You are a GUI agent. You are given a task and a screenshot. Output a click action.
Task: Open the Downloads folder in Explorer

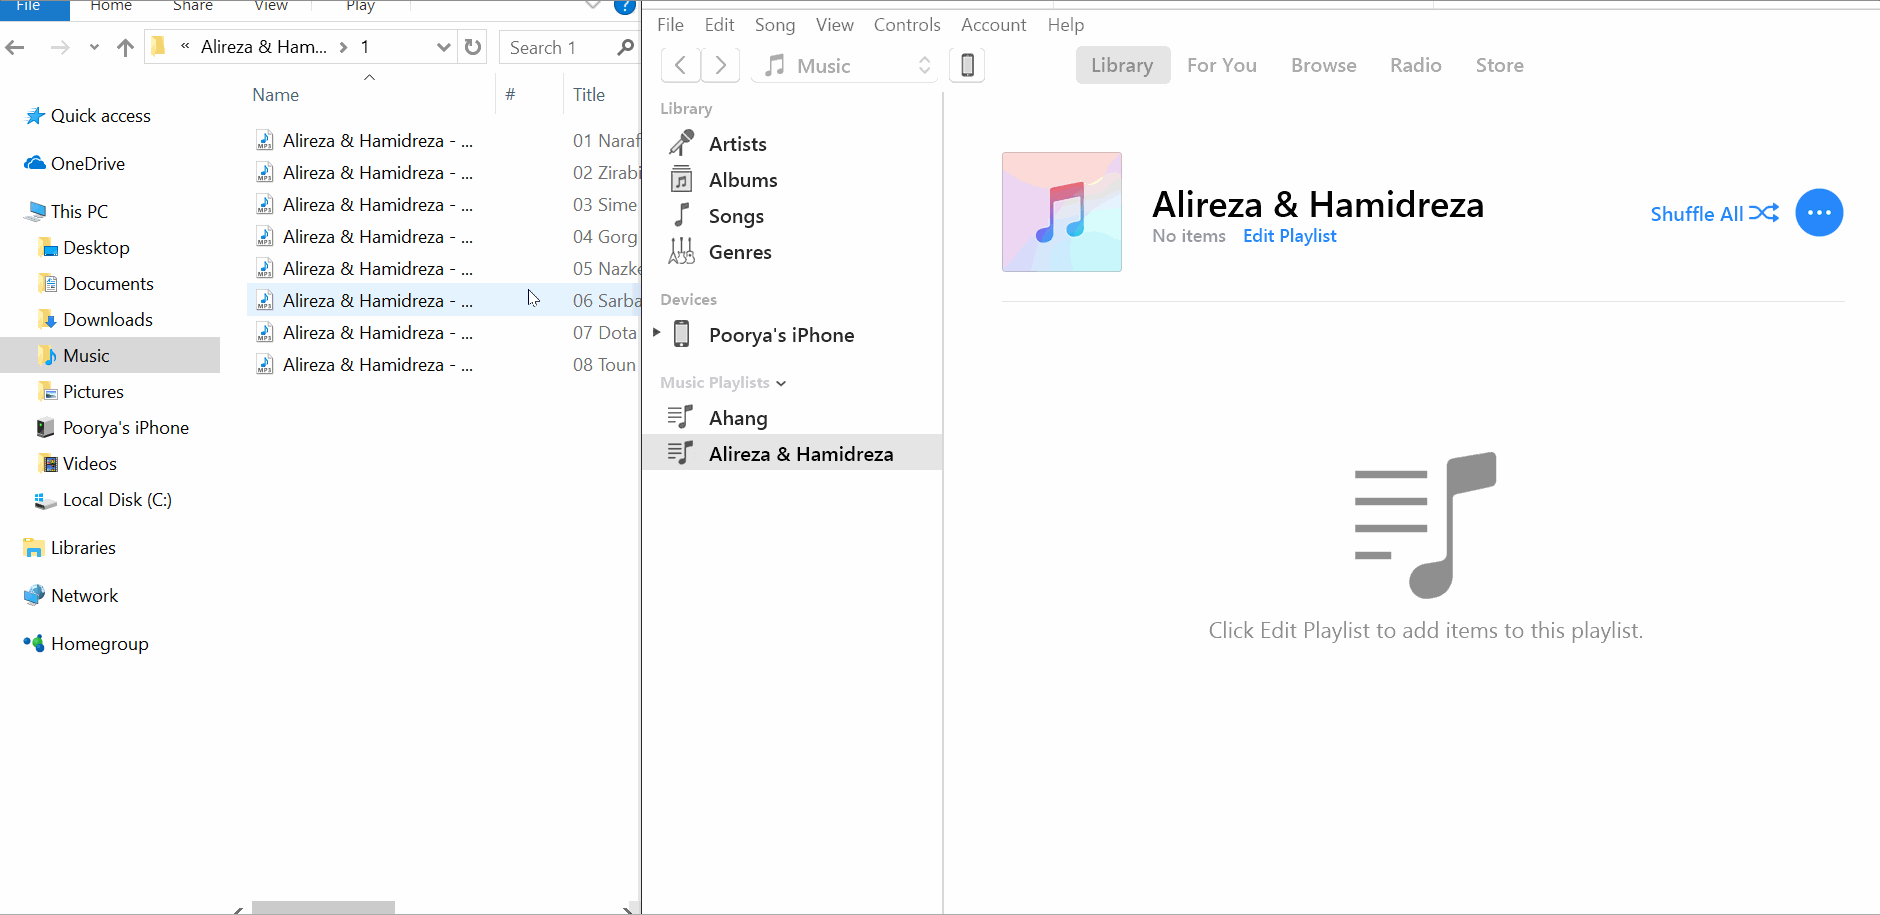[107, 320]
